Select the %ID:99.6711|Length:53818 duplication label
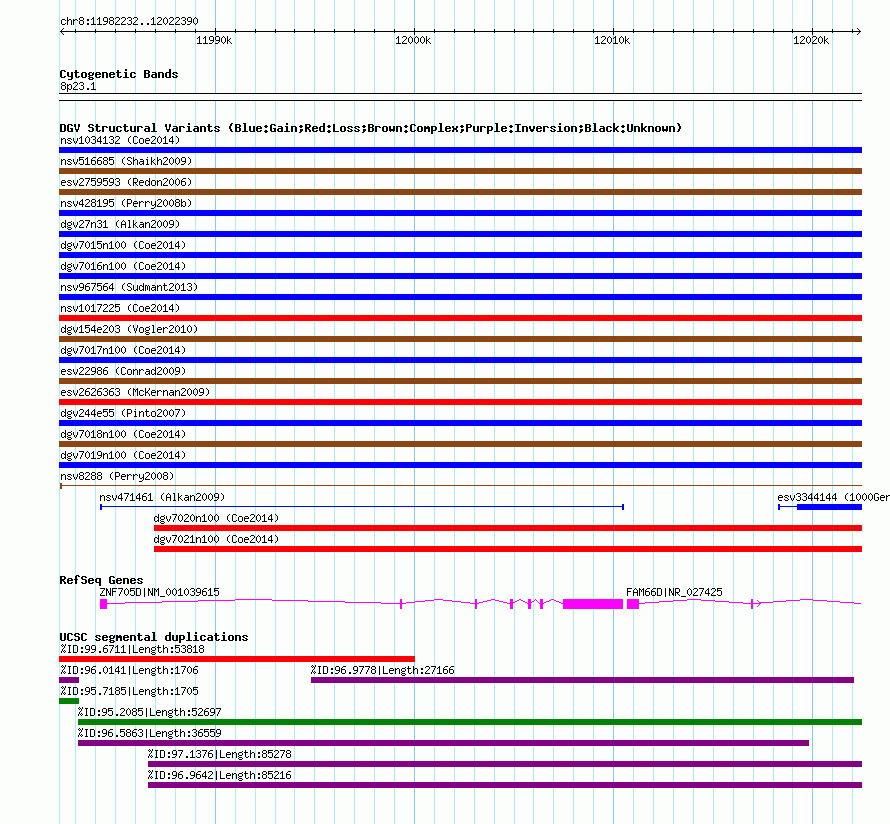The width and height of the screenshot is (890, 824). tap(132, 649)
